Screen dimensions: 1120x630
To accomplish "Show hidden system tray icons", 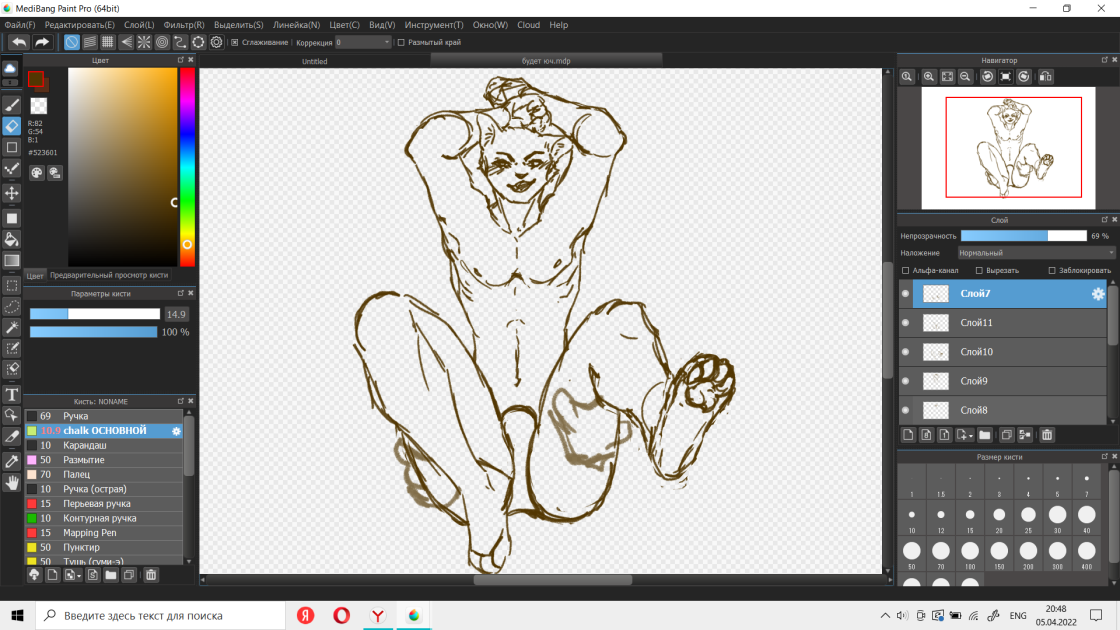I will pos(885,615).
